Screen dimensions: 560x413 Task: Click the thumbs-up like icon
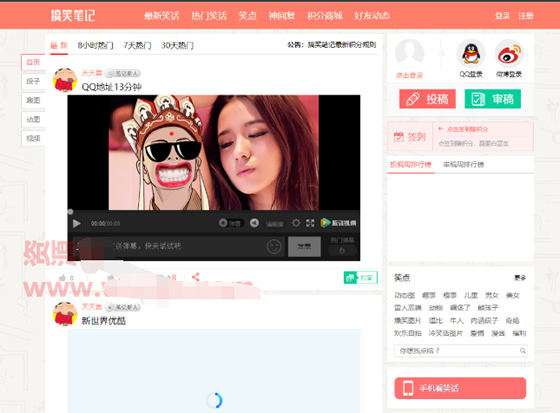coord(62,278)
